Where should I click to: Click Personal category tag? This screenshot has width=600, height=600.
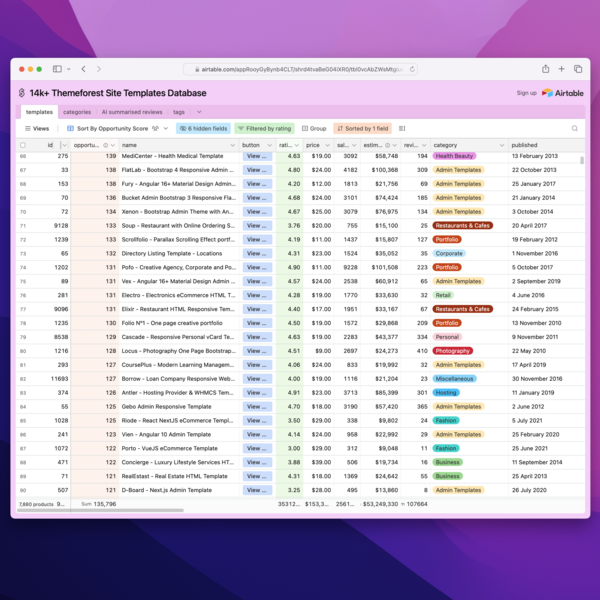pyautogui.click(x=447, y=337)
